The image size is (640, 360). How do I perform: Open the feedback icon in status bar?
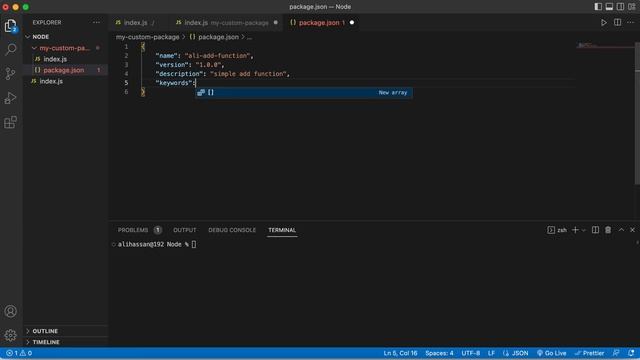(x=616, y=353)
